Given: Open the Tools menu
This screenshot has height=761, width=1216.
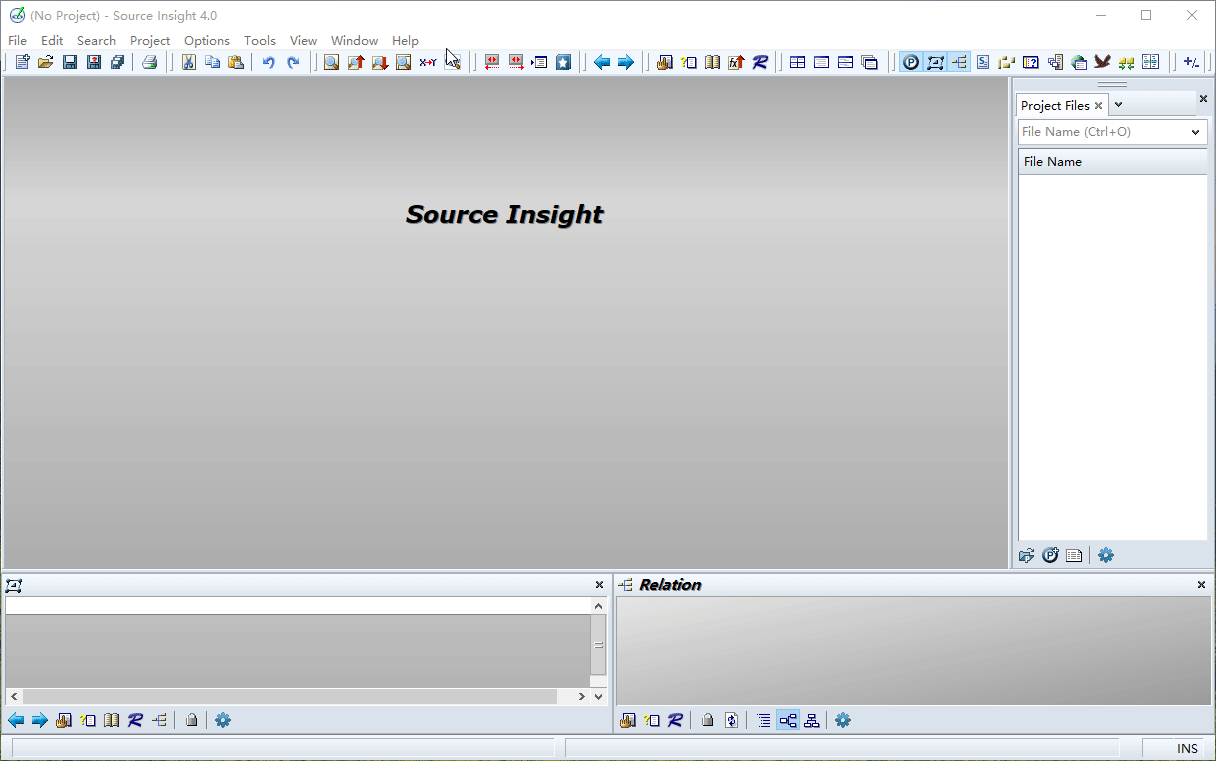Looking at the screenshot, I should [x=260, y=41].
